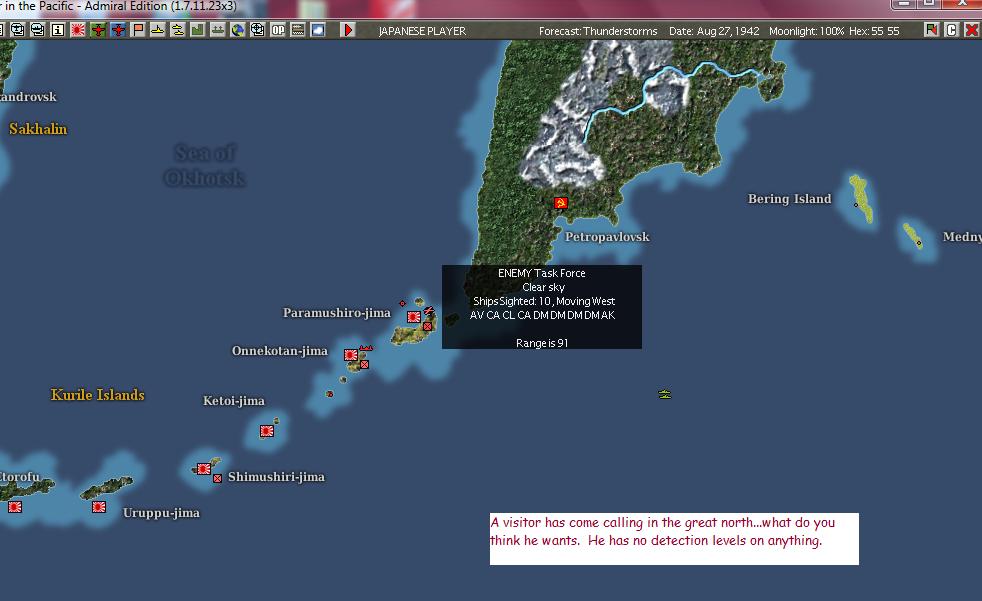Click the Bering Island map label

coord(789,198)
